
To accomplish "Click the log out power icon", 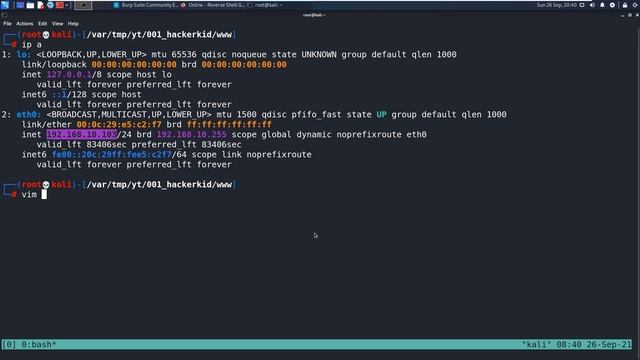I will tap(636, 5).
